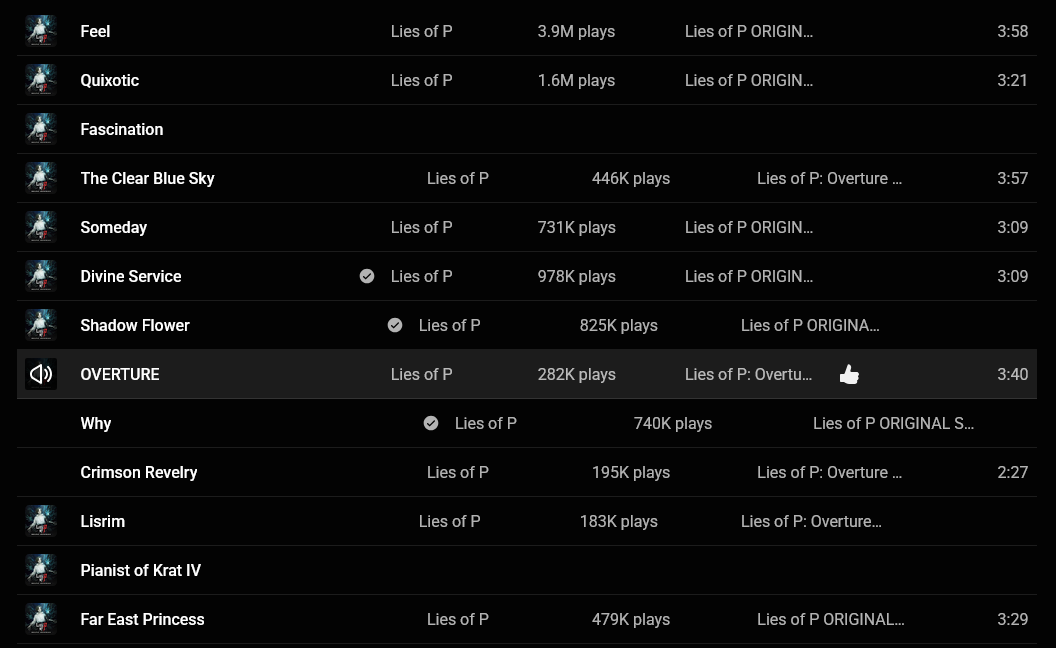Click the OVERTURE track title
Viewport: 1056px width, 648px height.
[120, 374]
